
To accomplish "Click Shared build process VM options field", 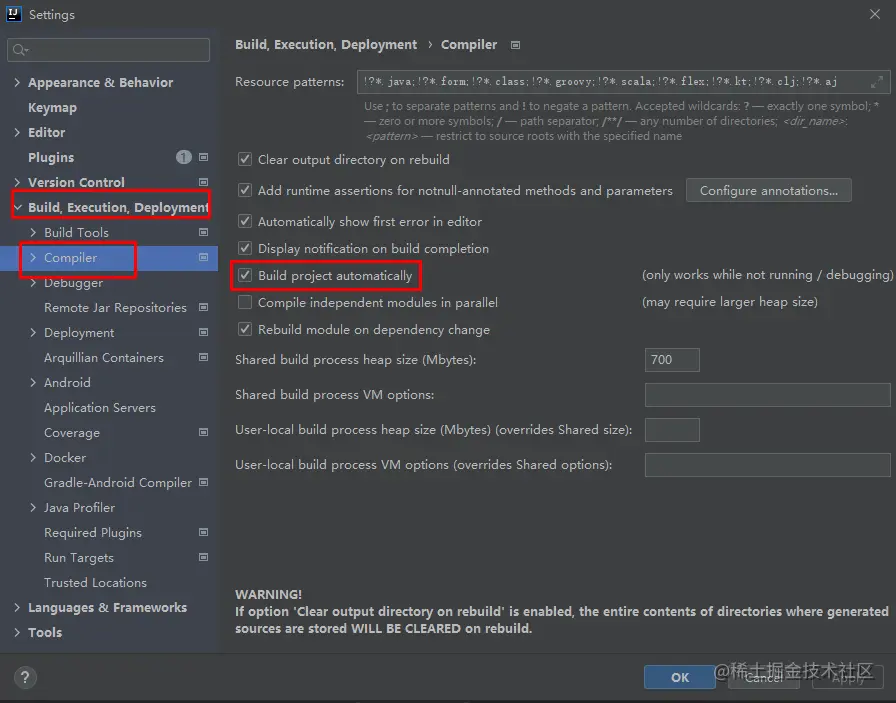I will (767, 394).
